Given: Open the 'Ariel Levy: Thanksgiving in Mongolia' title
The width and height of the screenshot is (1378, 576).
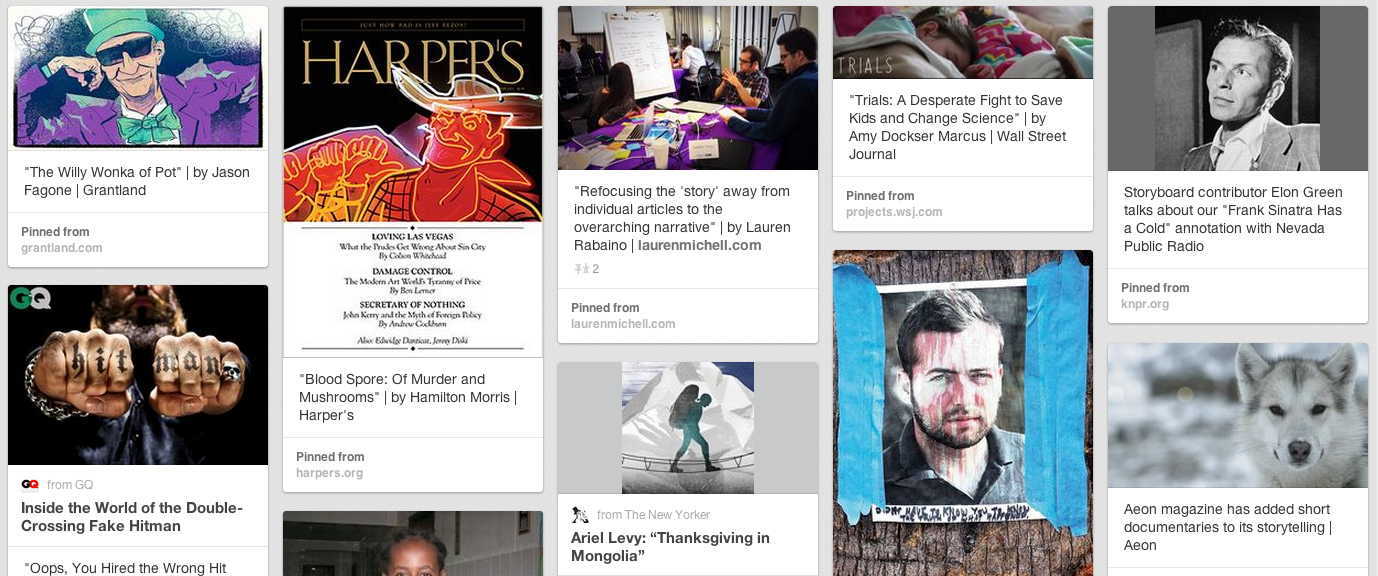Looking at the screenshot, I should pos(670,547).
